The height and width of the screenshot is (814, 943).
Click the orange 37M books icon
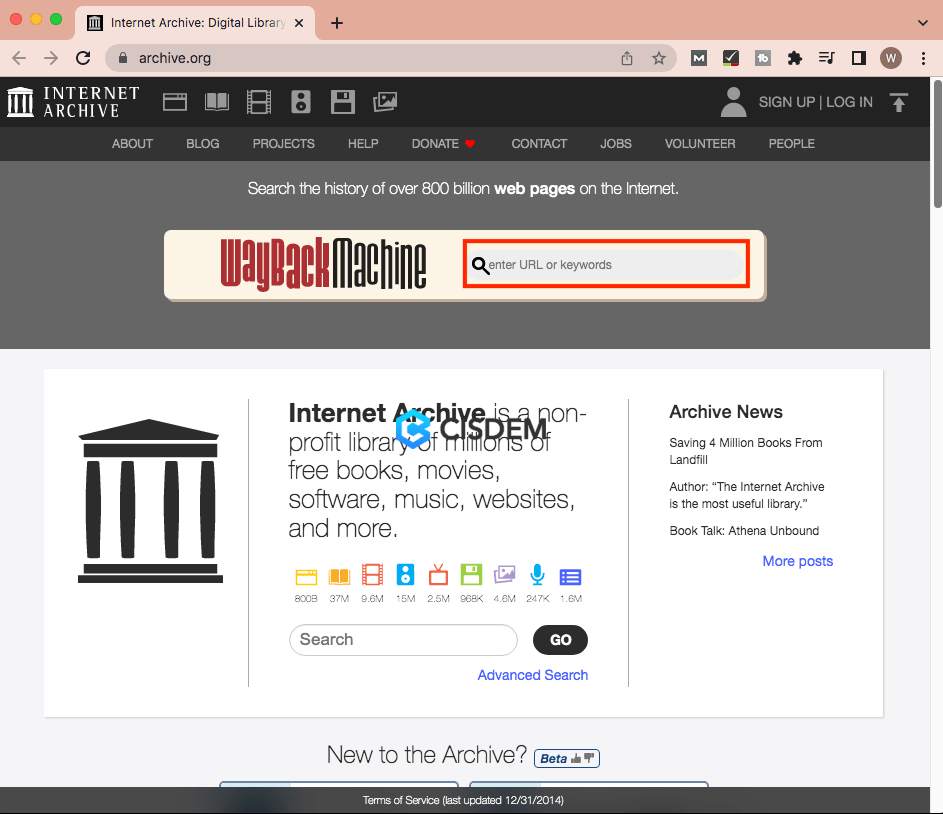[x=339, y=575]
